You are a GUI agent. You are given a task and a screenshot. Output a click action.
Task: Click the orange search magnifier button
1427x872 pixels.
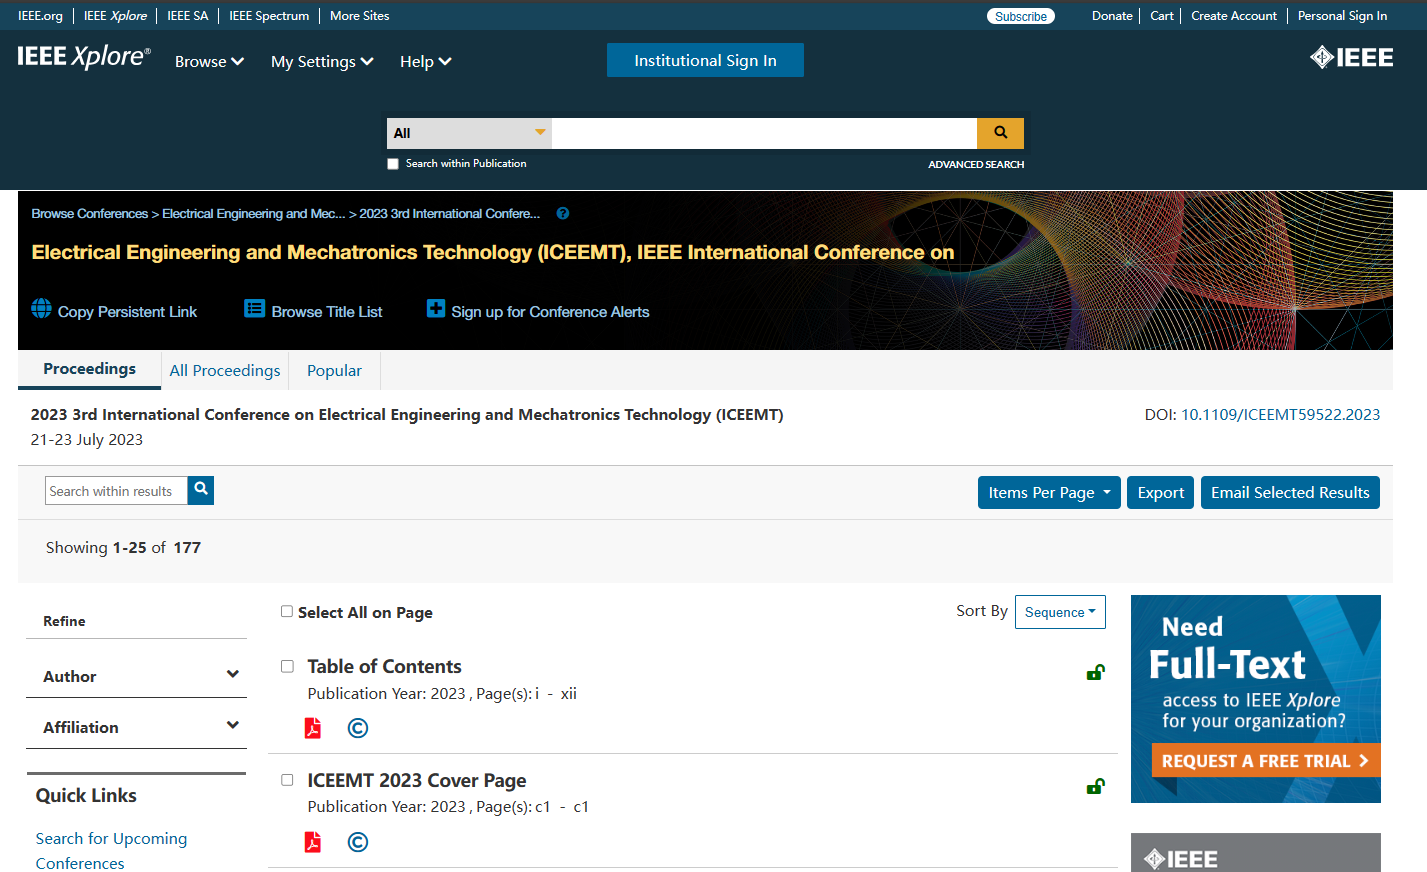click(1000, 133)
